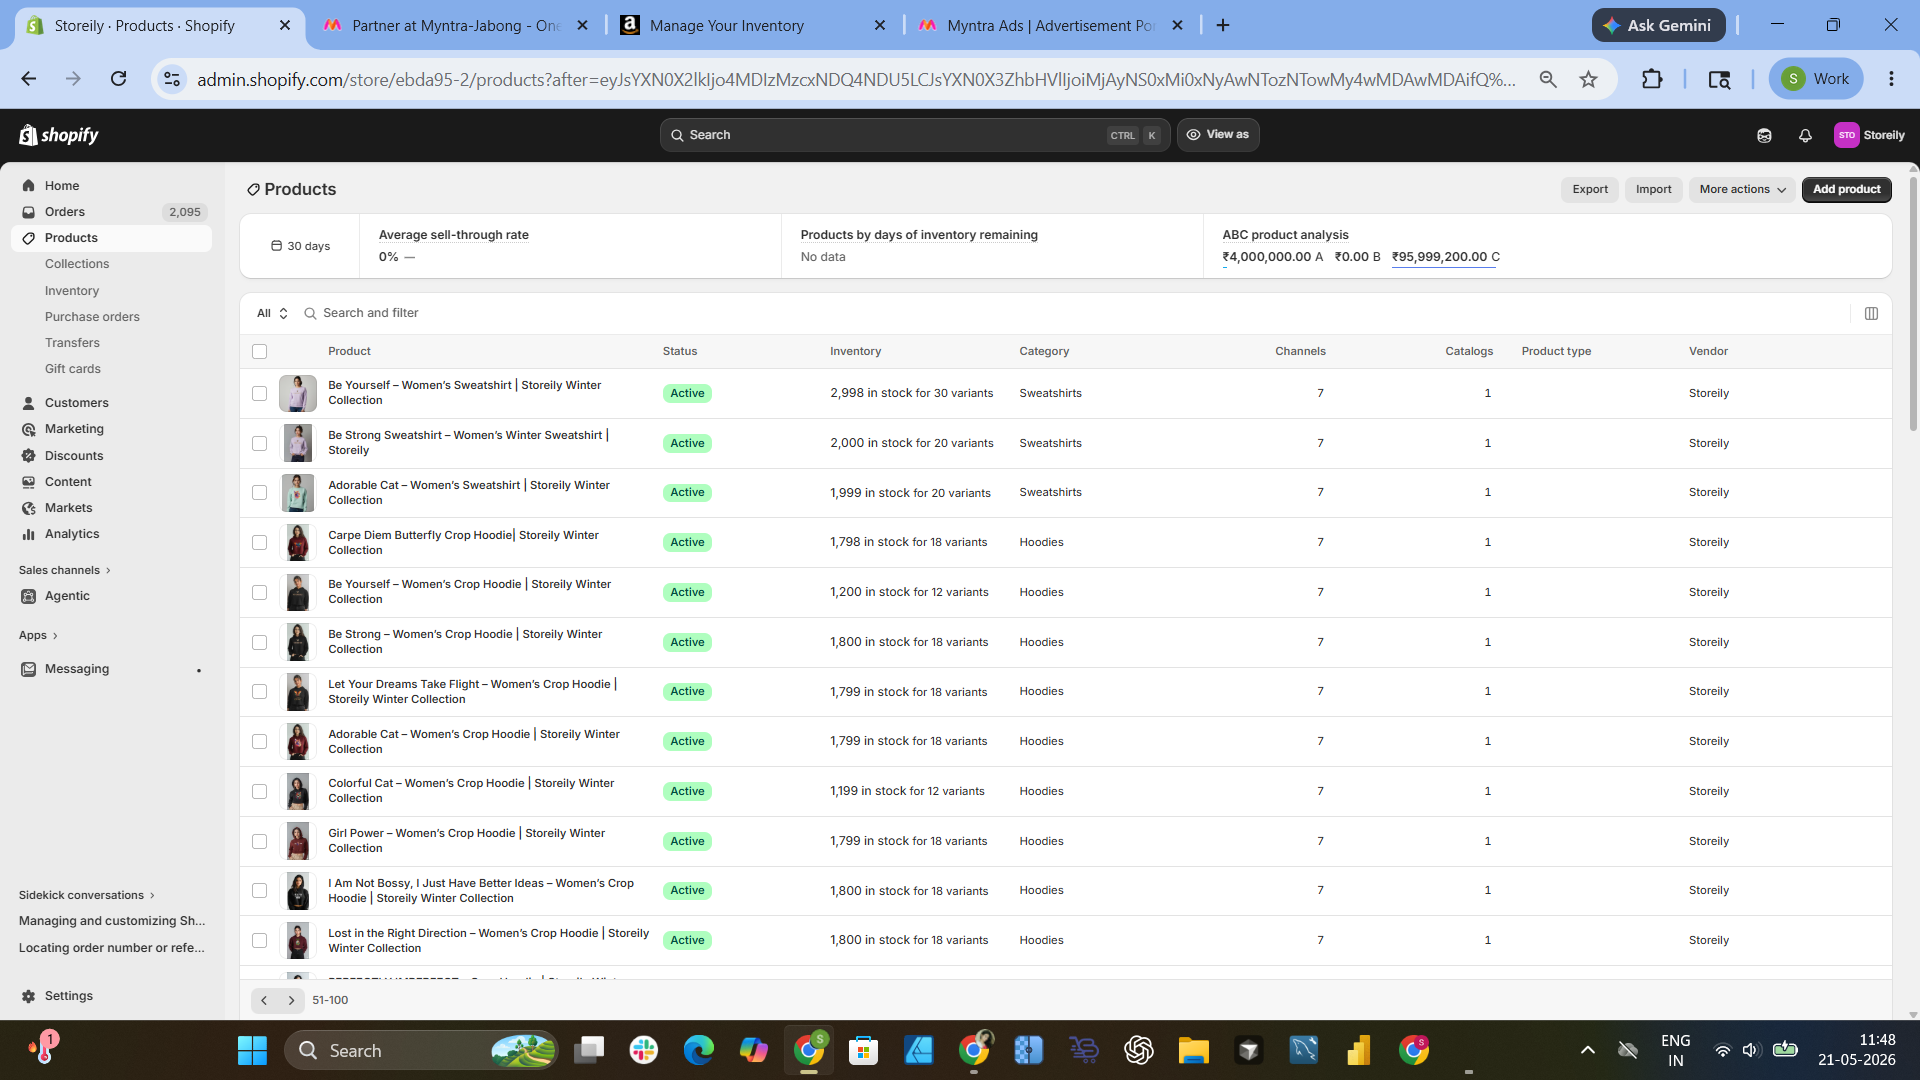Check Let Your Dreams Take Flight checkbox
This screenshot has width=1920, height=1080.
point(260,692)
